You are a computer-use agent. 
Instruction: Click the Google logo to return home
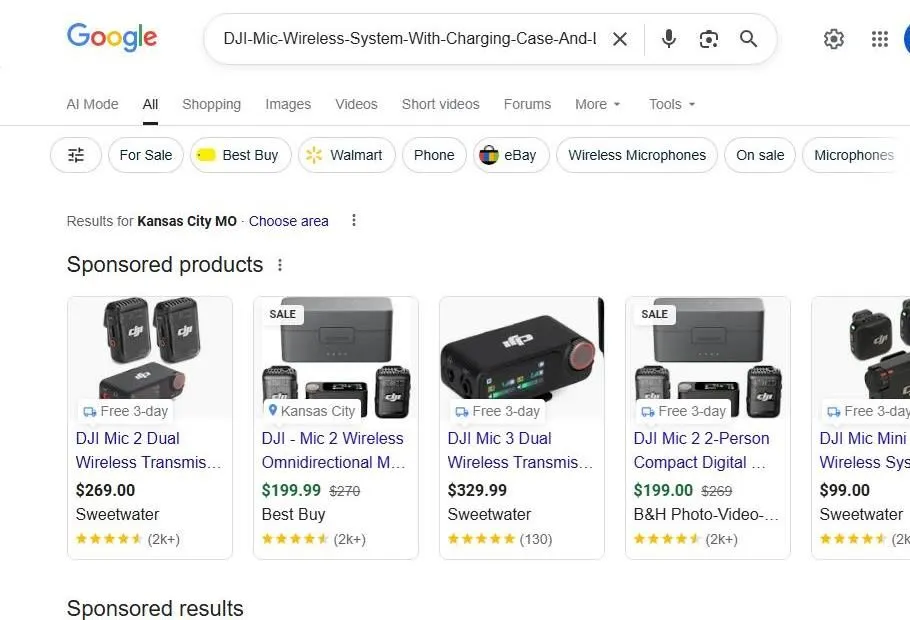(x=111, y=38)
